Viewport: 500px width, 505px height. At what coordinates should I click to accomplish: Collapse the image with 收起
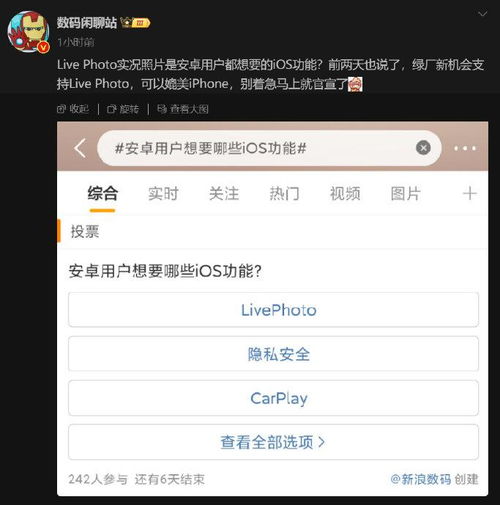73,109
